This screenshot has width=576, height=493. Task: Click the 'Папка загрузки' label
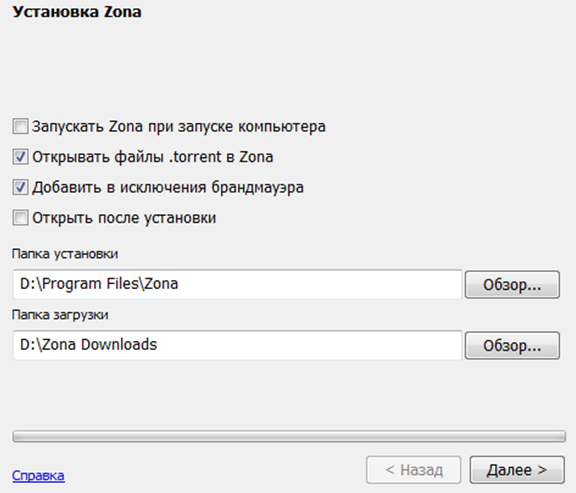coord(60,315)
